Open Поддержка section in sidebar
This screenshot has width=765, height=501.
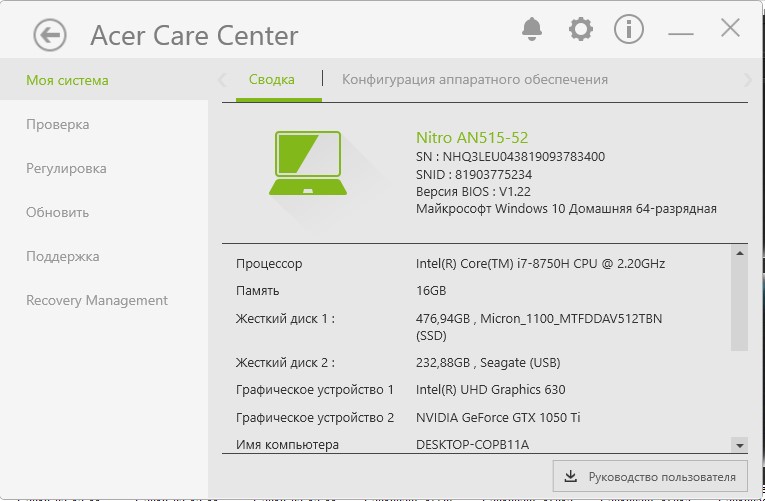pos(62,256)
